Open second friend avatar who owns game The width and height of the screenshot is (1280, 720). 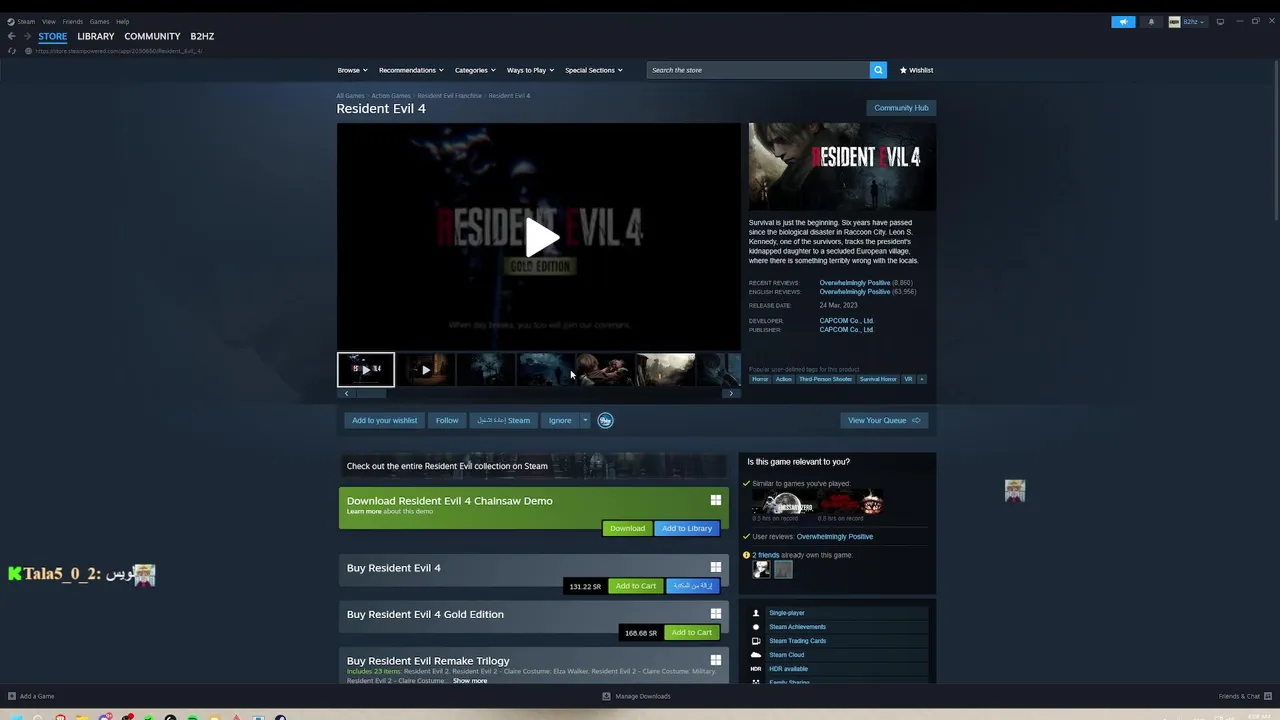click(x=783, y=570)
